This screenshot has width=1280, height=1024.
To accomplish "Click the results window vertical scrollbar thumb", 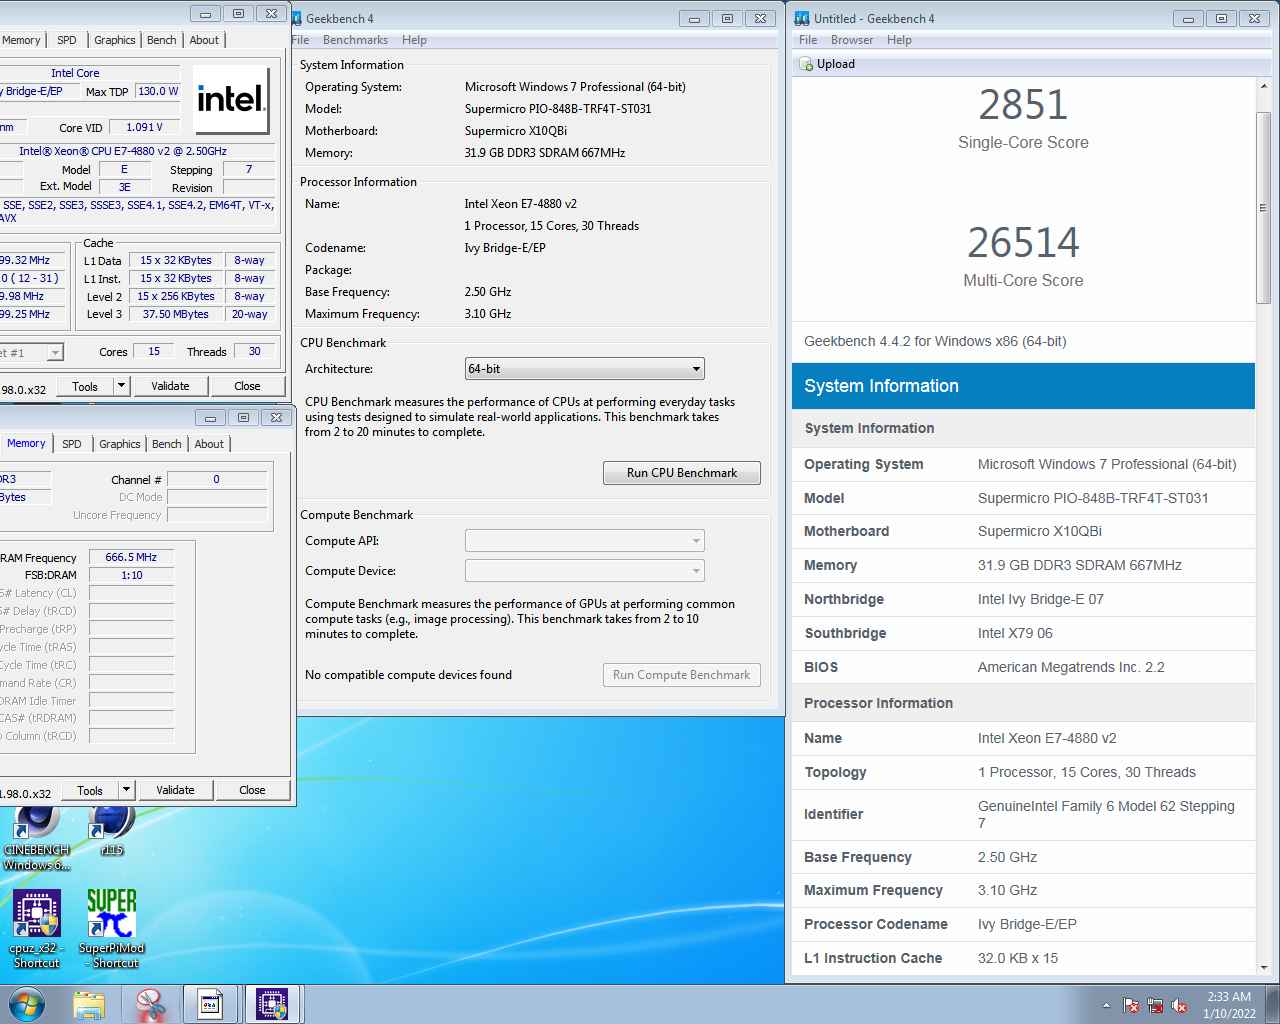I will (1263, 208).
